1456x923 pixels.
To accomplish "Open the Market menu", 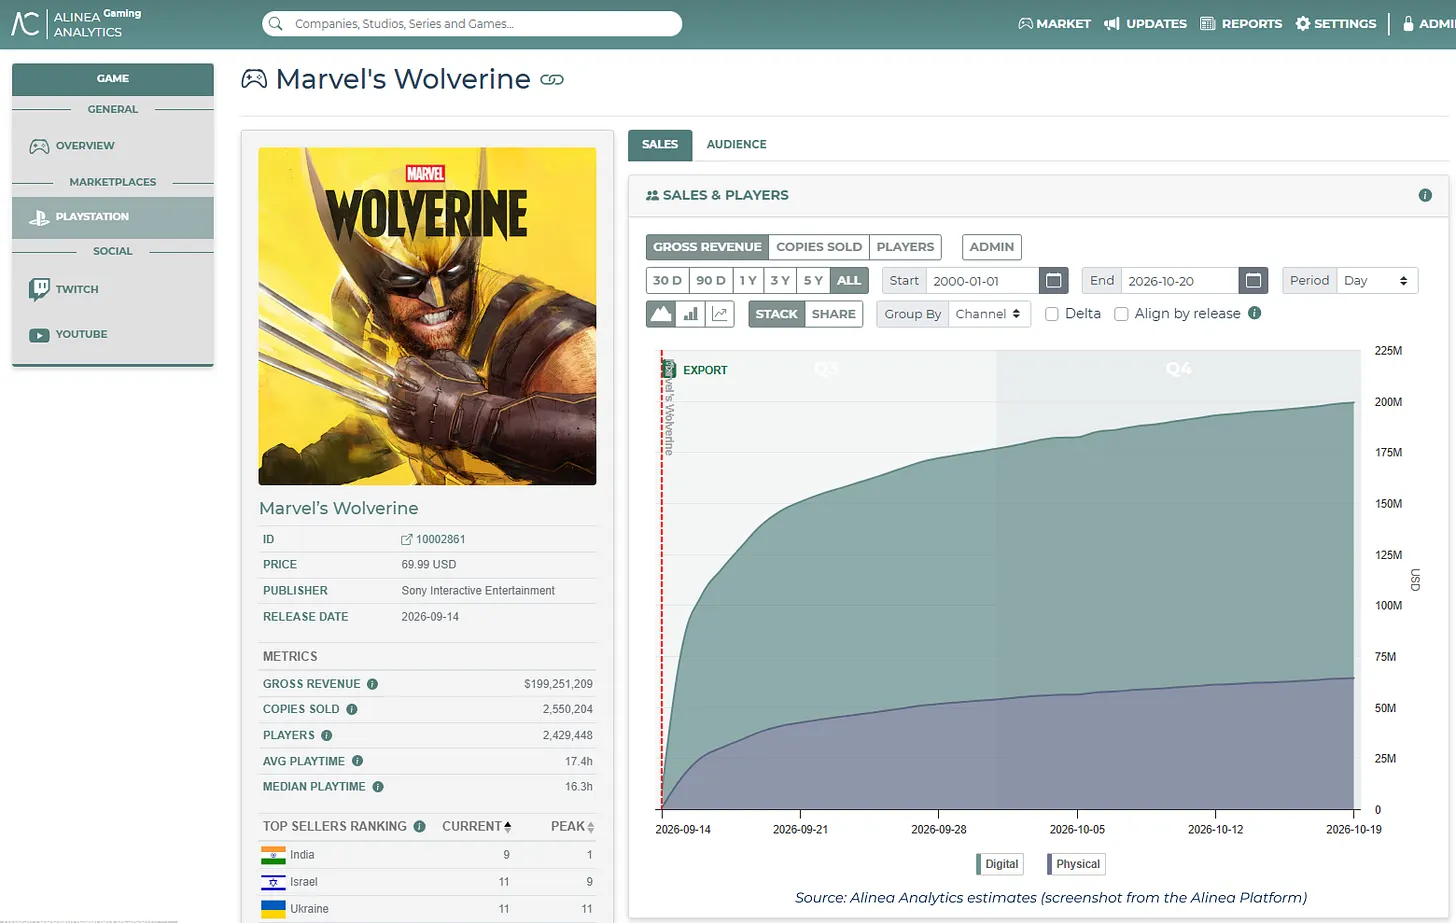I will click(x=1054, y=23).
